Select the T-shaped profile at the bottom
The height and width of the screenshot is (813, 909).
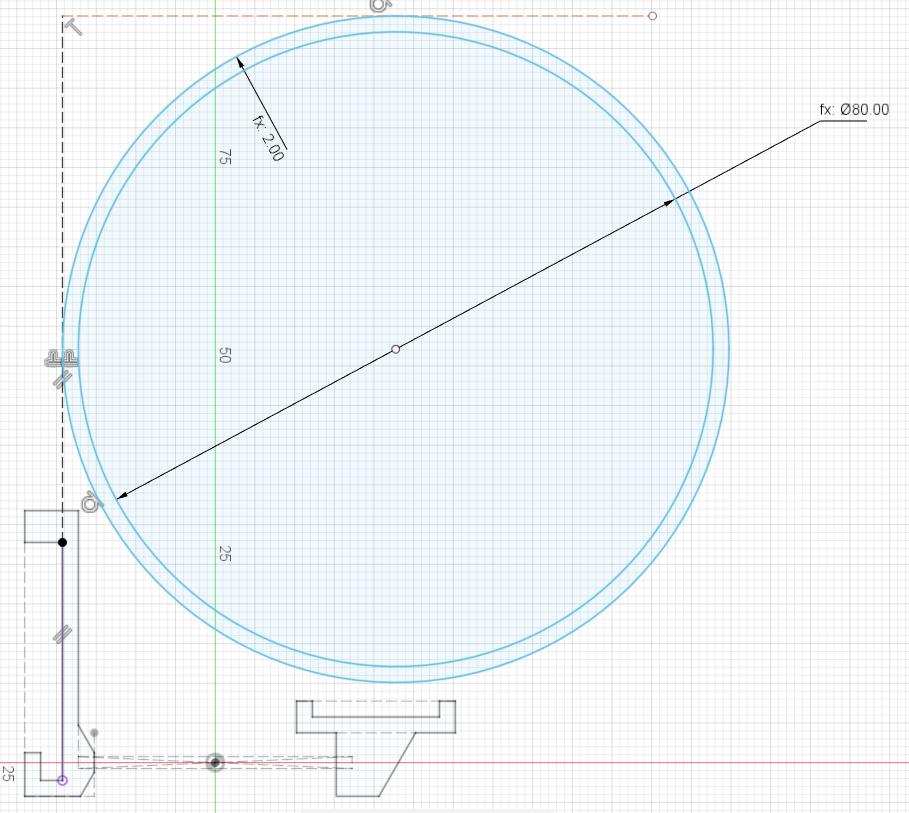coord(376,748)
